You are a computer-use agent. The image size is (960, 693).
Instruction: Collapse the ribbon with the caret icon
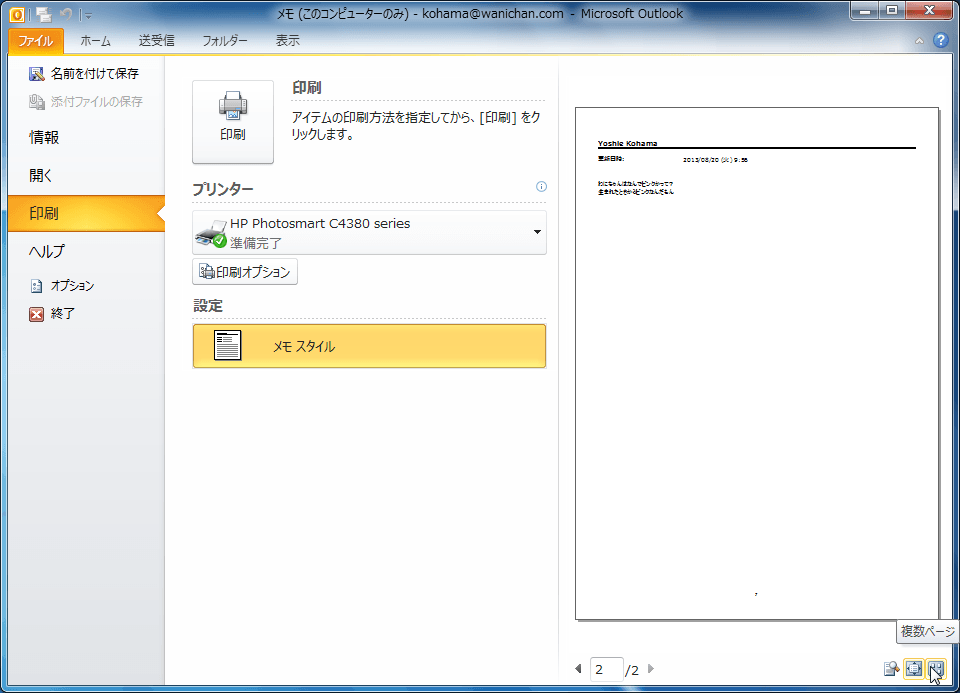(919, 41)
